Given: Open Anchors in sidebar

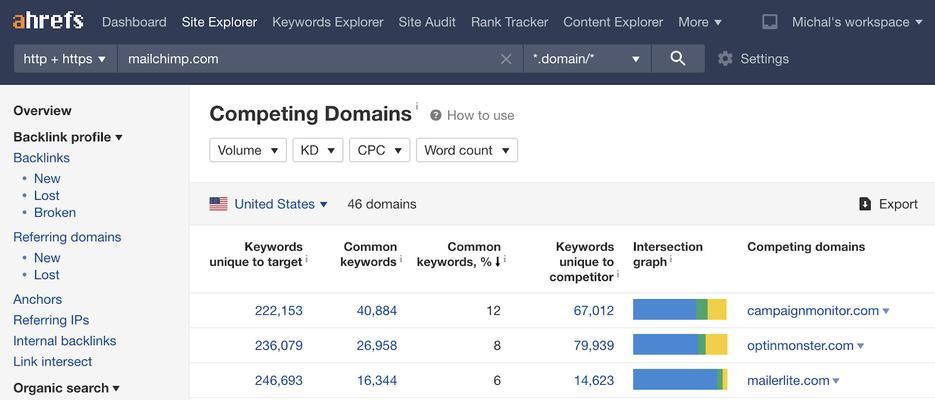Looking at the screenshot, I should (x=38, y=299).
